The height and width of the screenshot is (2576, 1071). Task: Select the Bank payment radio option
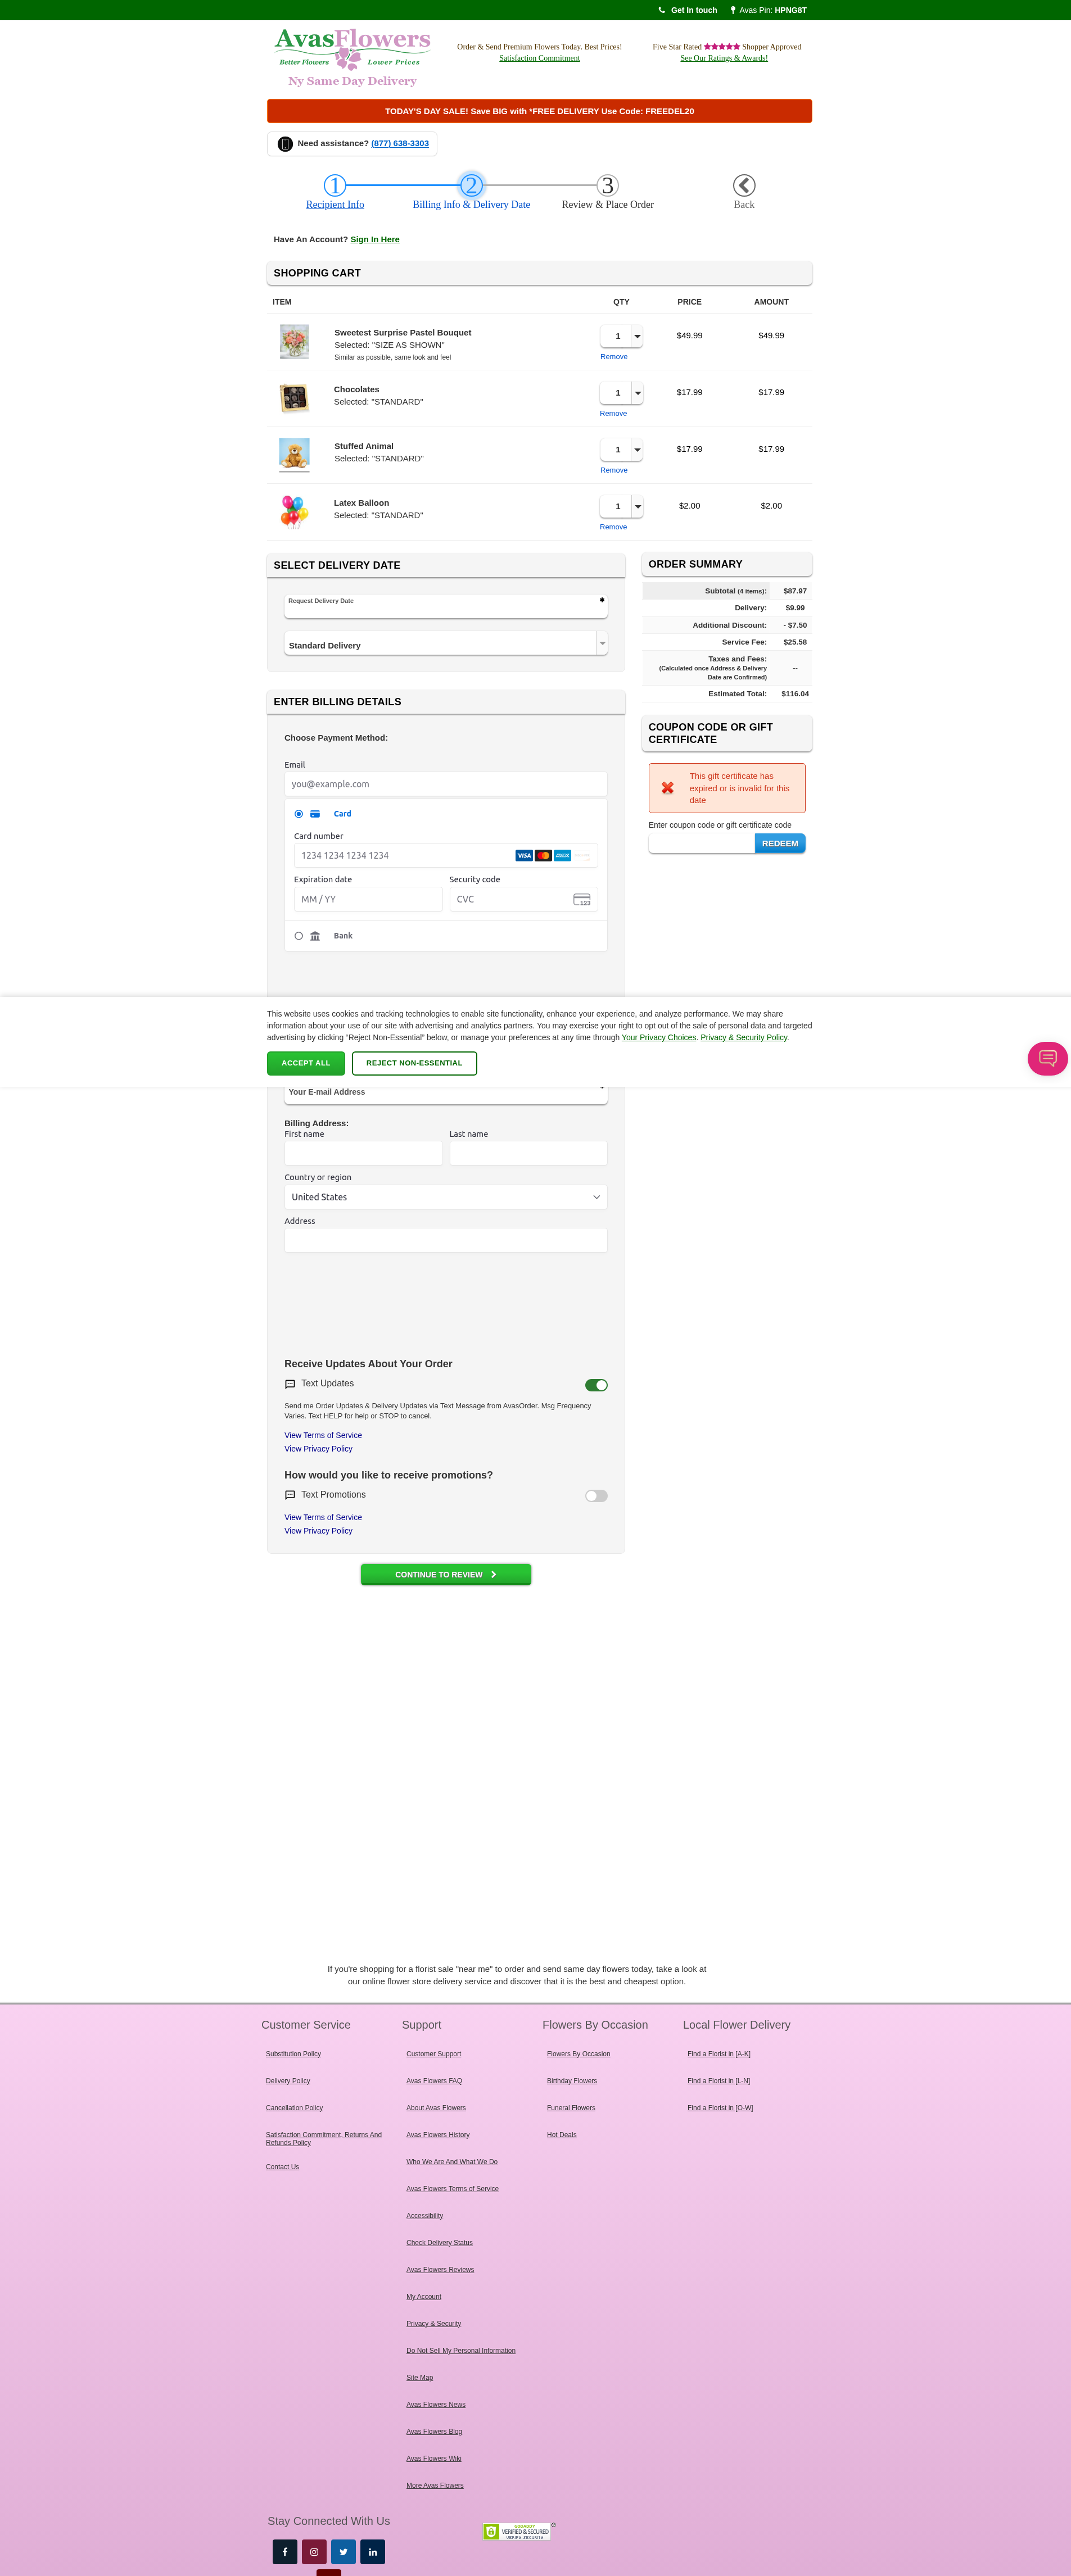(x=298, y=936)
